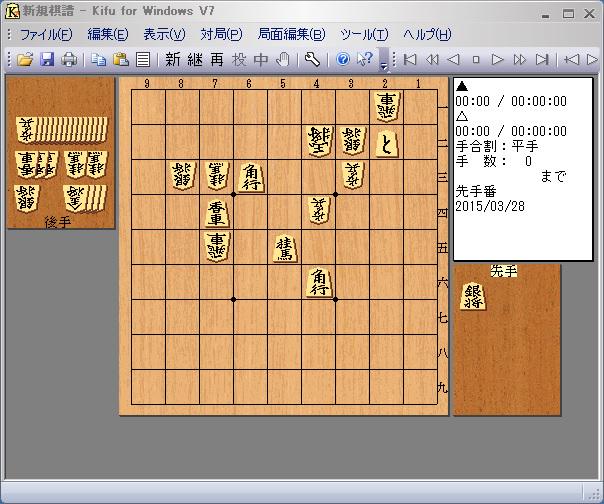Viewport: 604px width, 504px height.
Task: Pick the 銀将 silver in sente's hand
Action: [x=473, y=296]
